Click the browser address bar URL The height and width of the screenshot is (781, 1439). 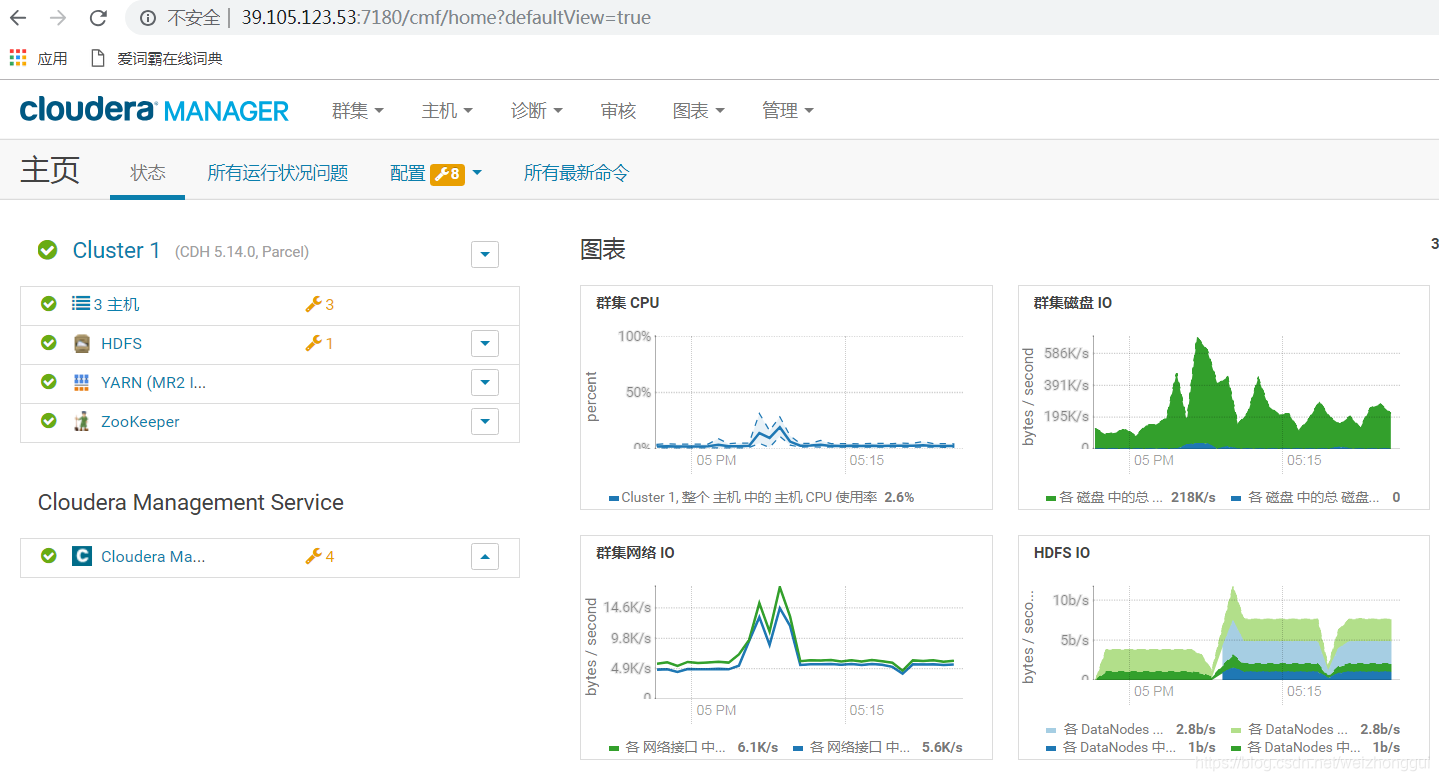coord(446,18)
